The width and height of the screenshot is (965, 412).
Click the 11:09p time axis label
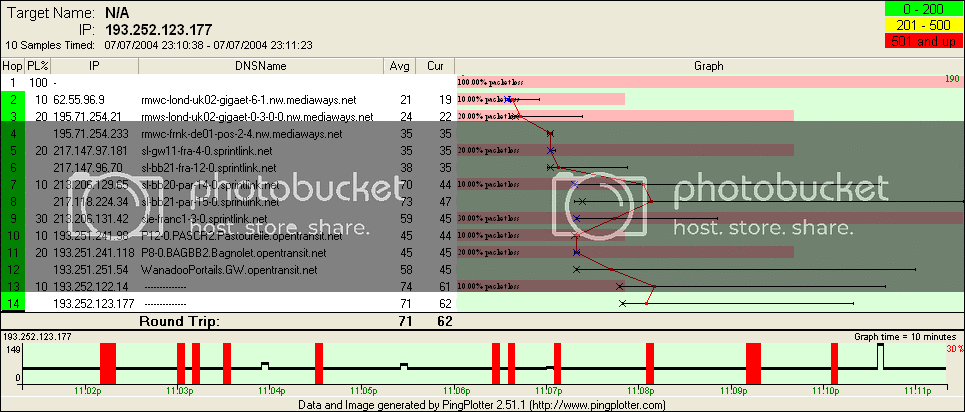tap(734, 390)
